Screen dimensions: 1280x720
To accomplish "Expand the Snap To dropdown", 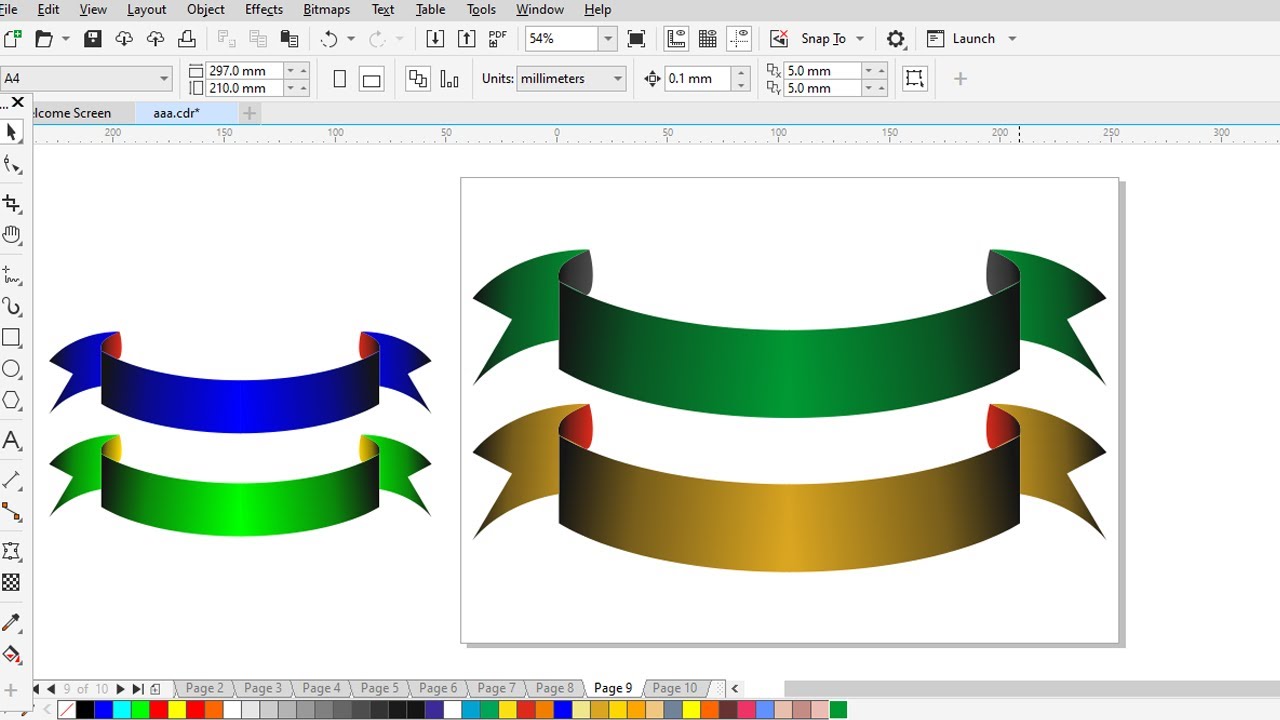I will pyautogui.click(x=860, y=39).
